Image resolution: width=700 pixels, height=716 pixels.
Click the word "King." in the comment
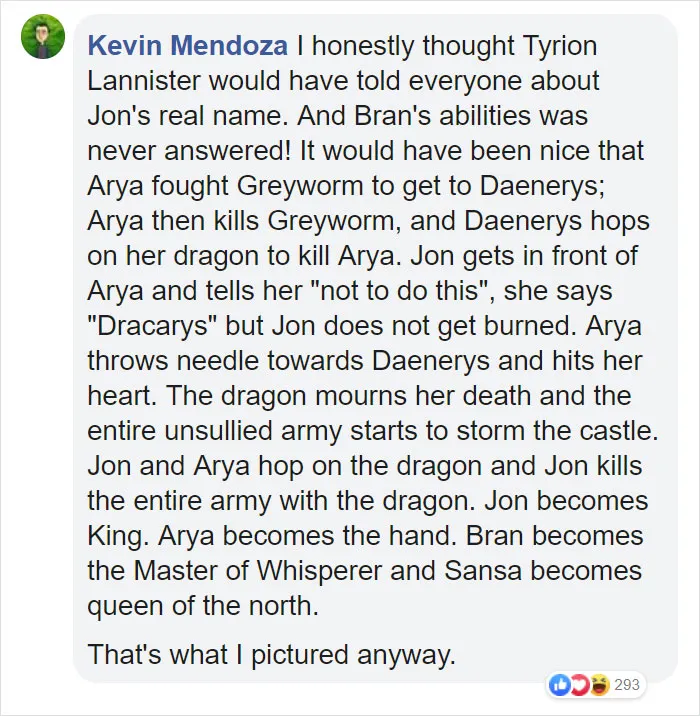[x=118, y=536]
